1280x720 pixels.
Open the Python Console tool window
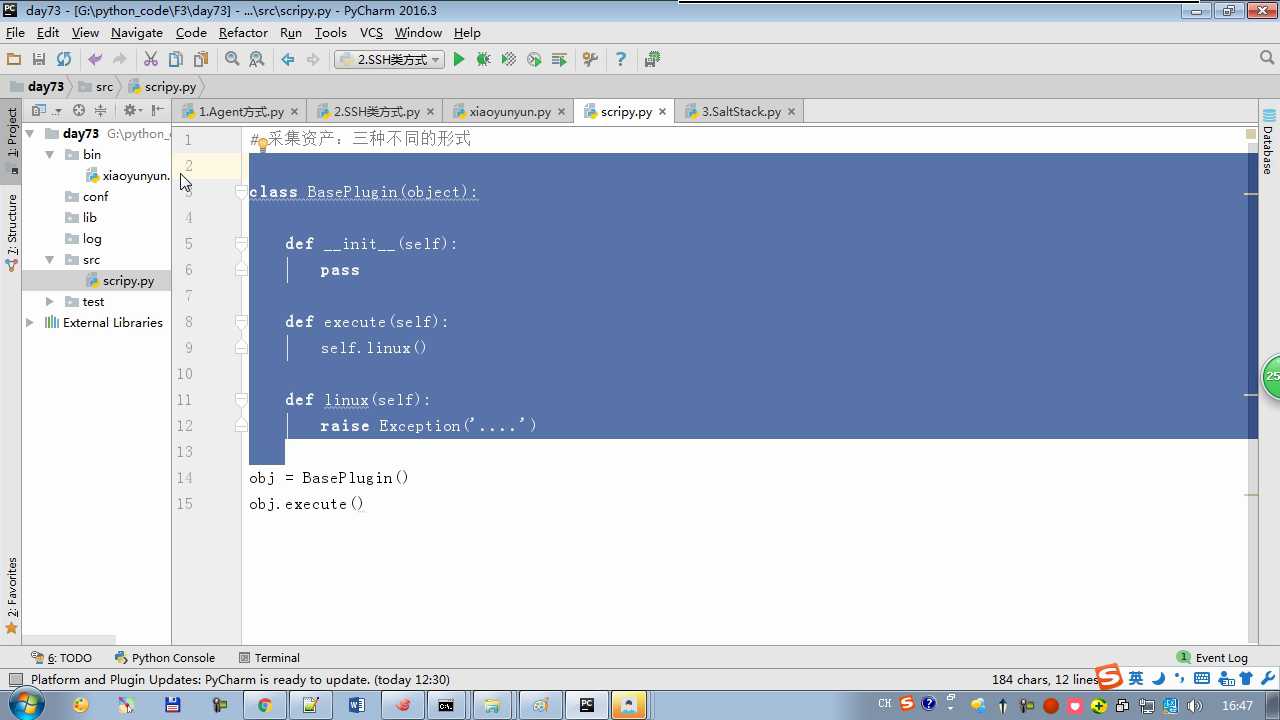[x=165, y=658]
